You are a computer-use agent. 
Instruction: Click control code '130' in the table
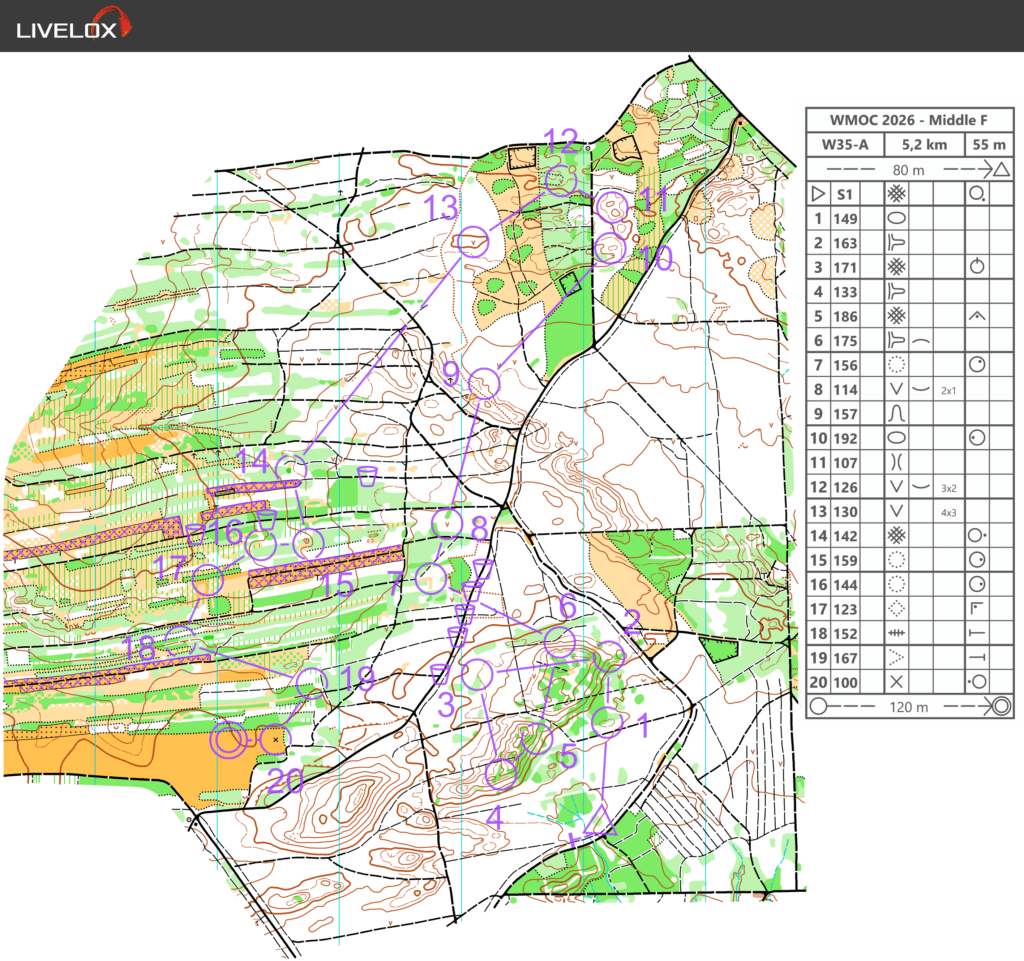845,512
